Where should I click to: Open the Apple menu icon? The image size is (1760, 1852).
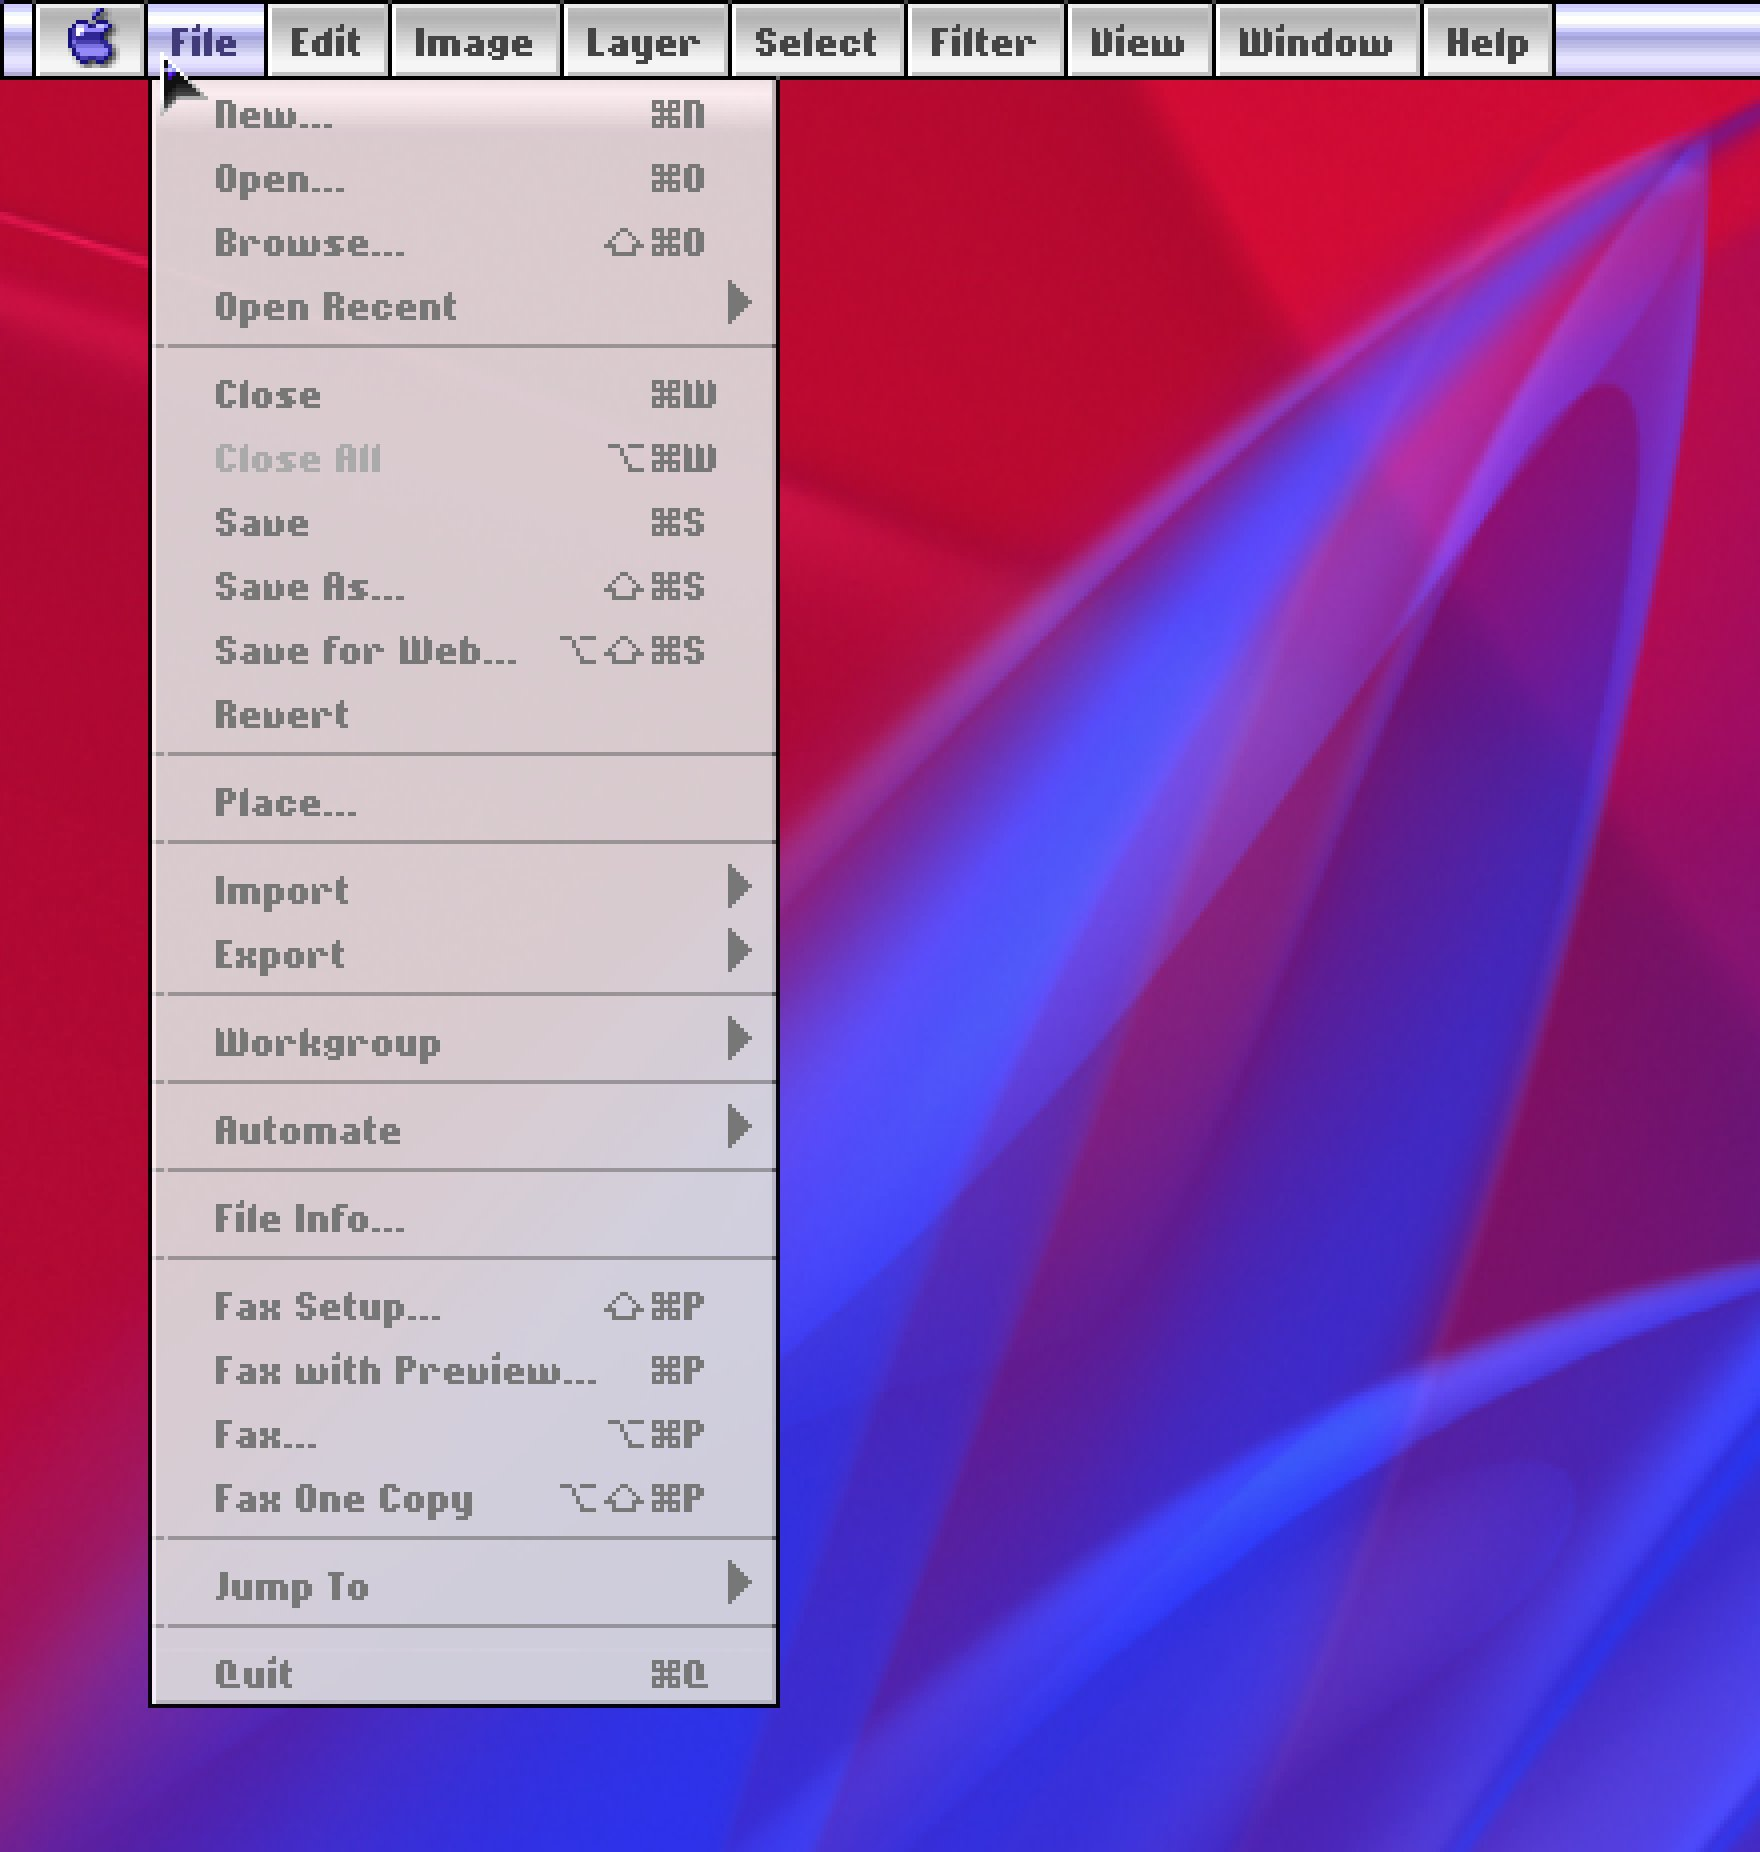90,40
